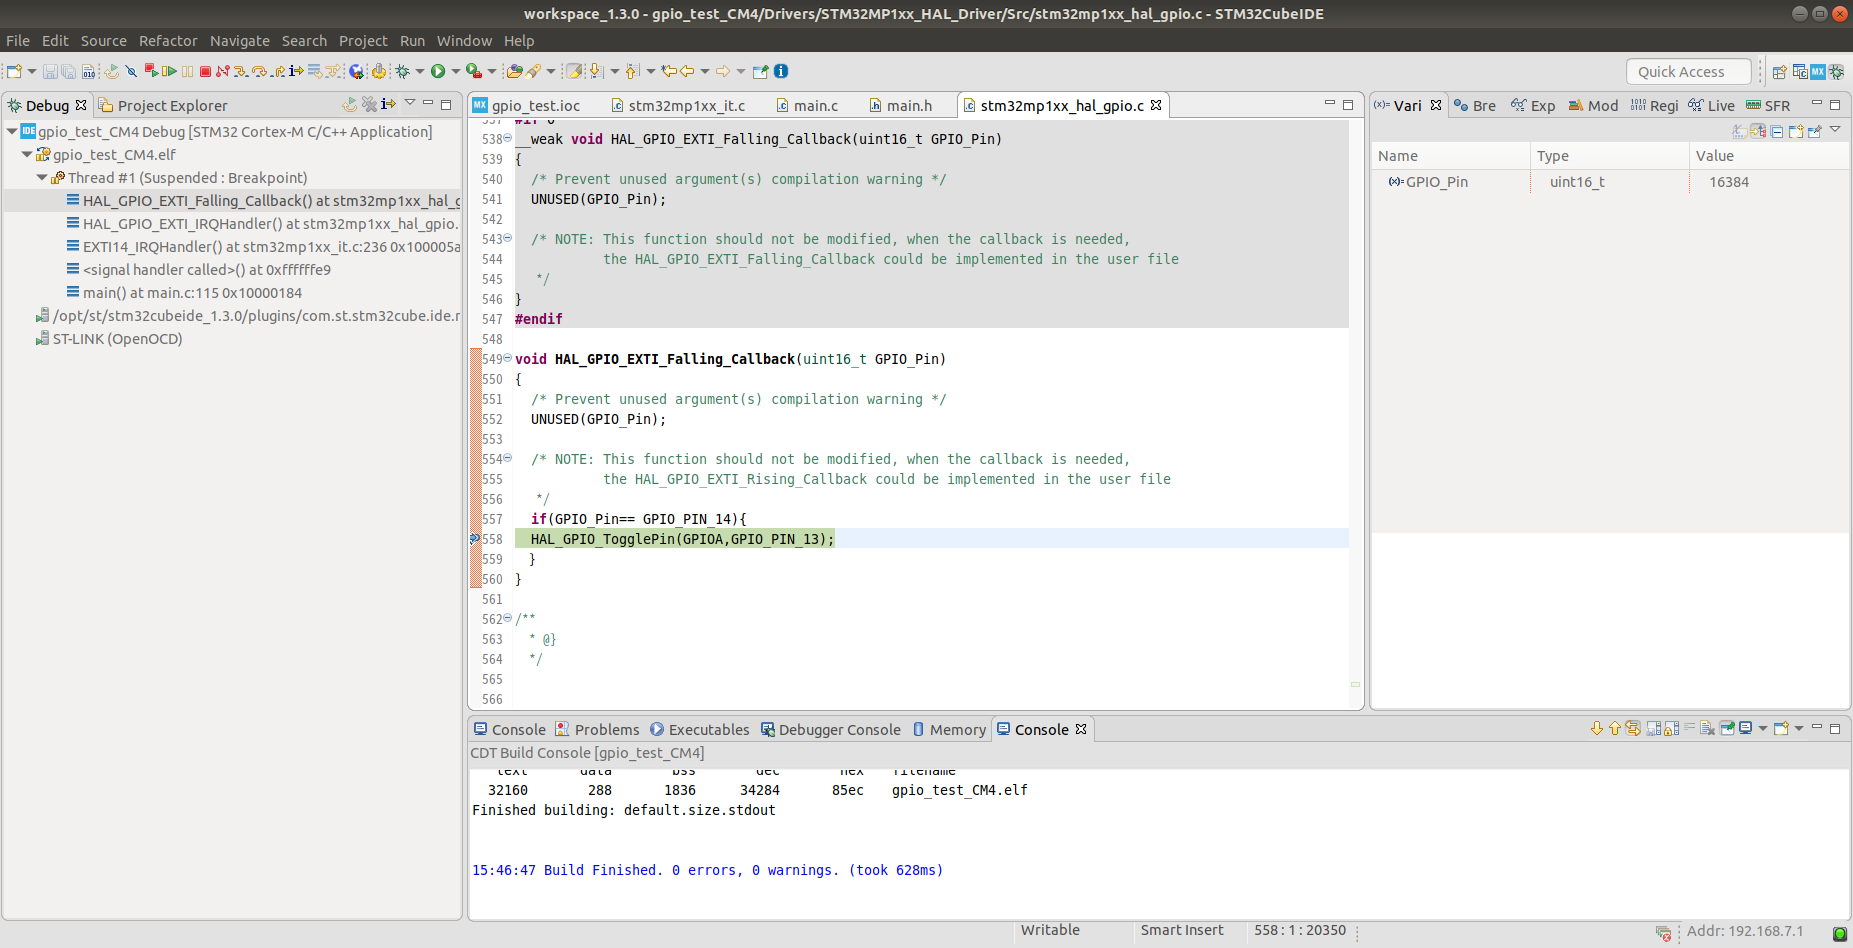Click the Save All toolbar icon
The height and width of the screenshot is (948, 1853).
point(68,71)
